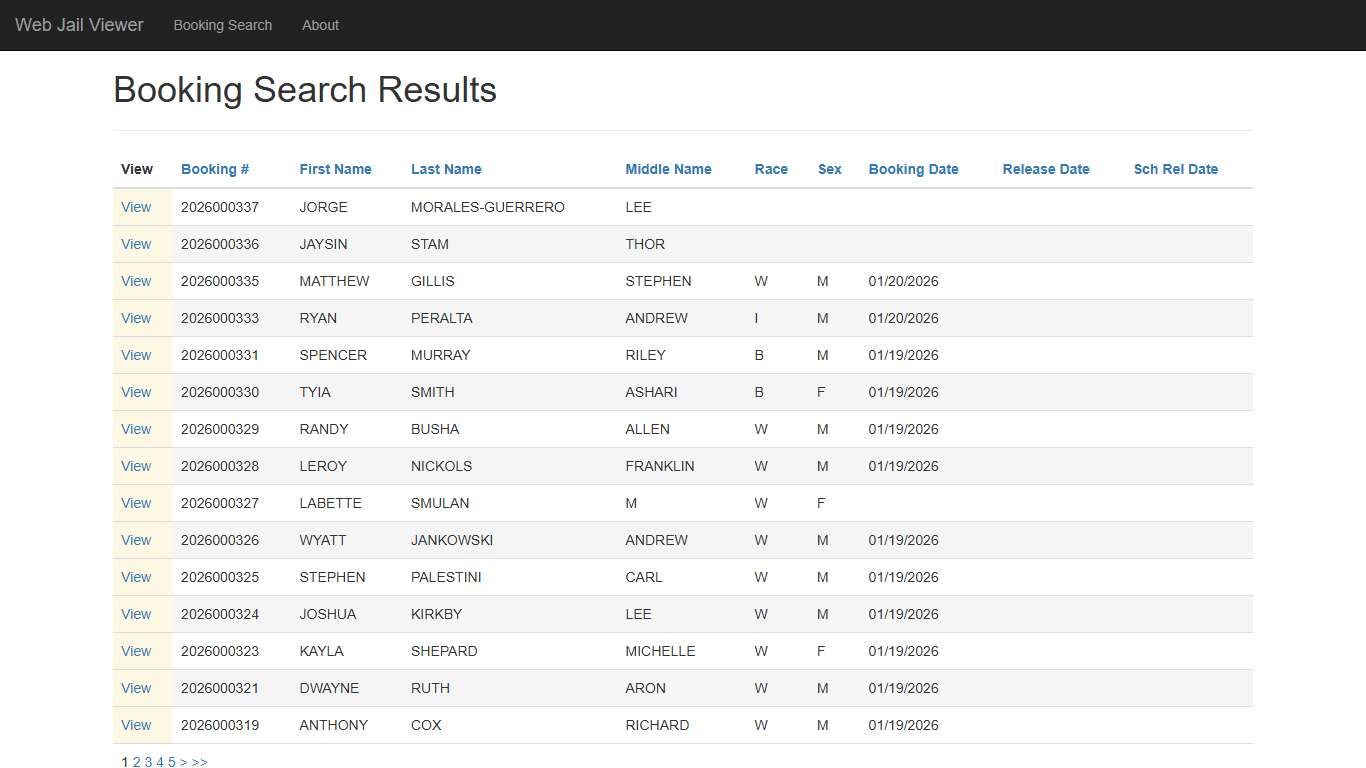Screen dimensions: 1366x768
Task: Advance to the next results page
Action: pos(184,762)
